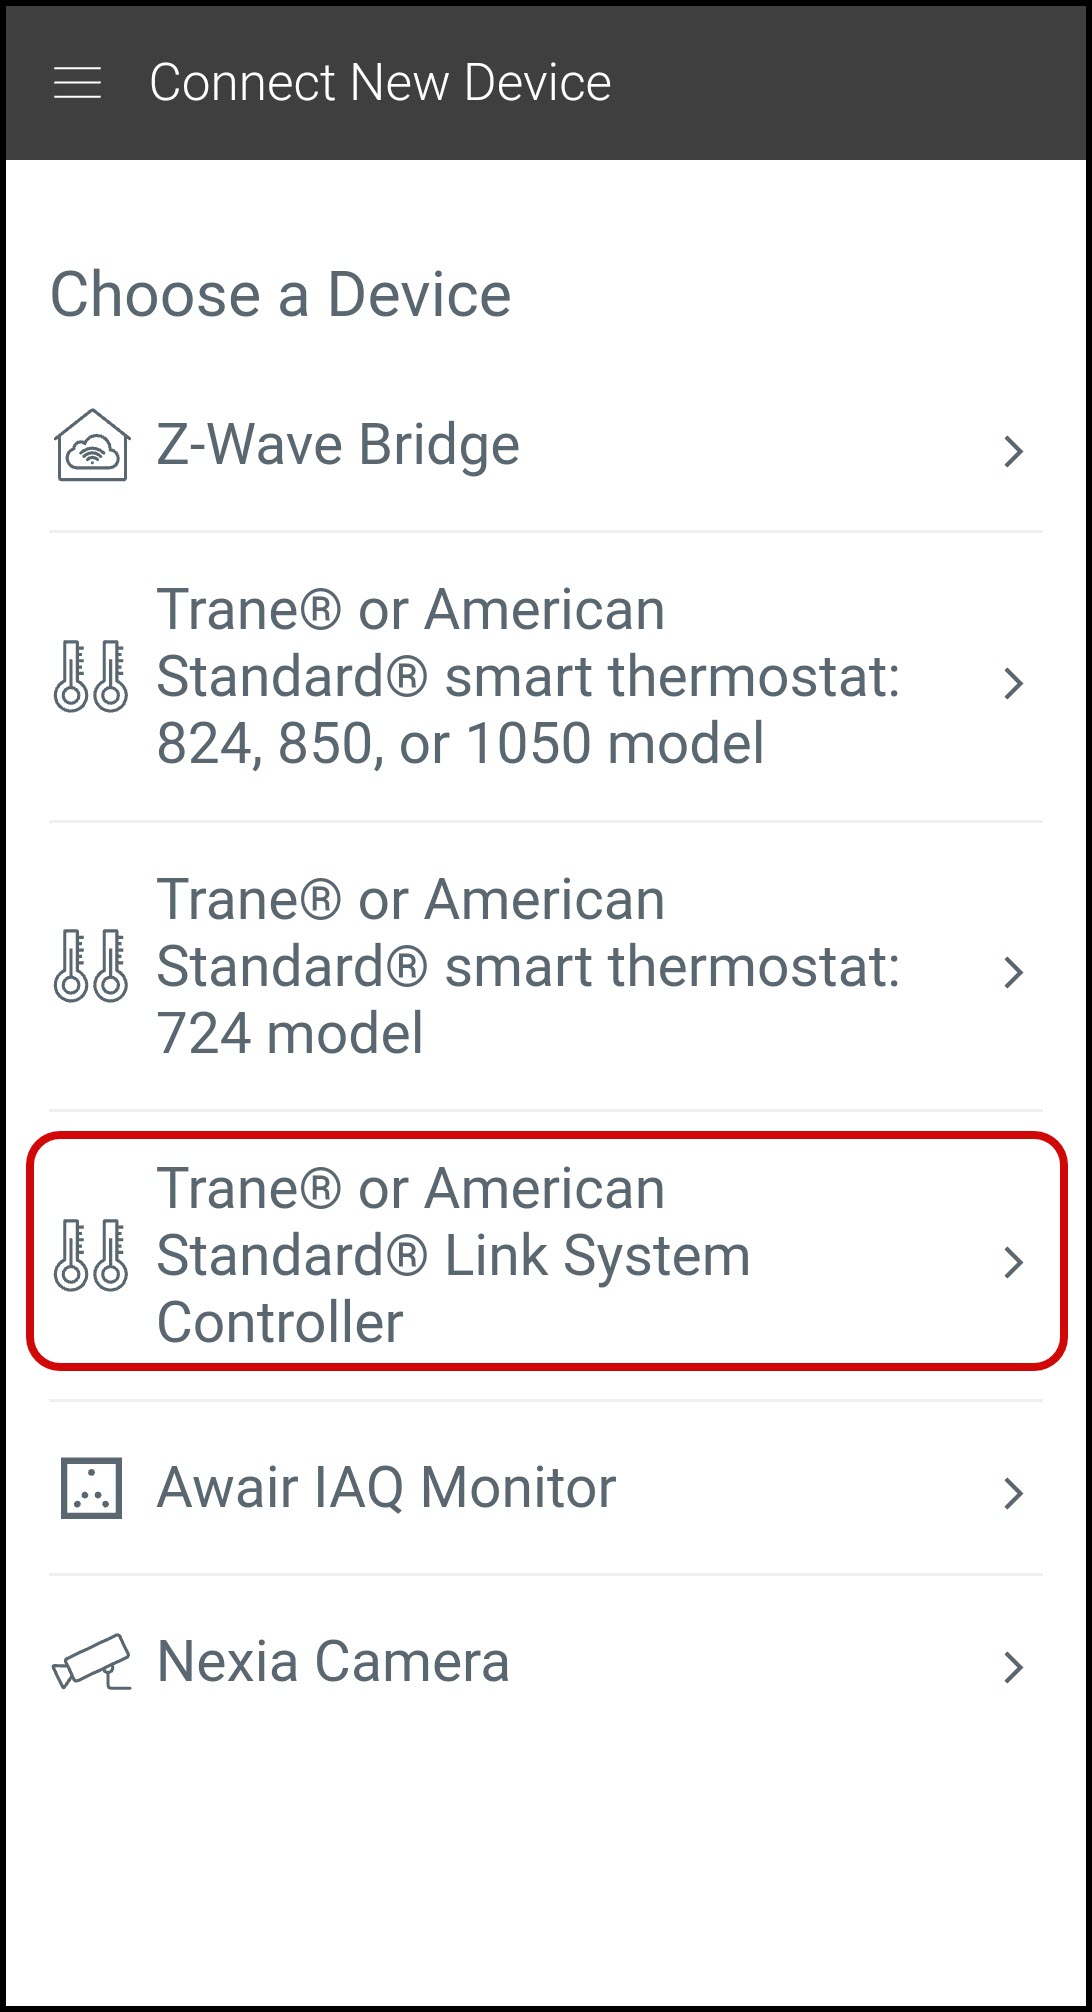Tap thermometer icon beside 724 model thermostat
Screen dimensions: 1092x2012
click(91, 966)
